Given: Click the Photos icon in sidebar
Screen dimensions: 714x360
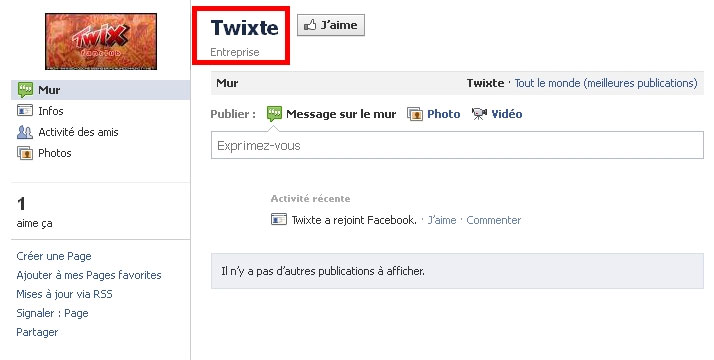Looking at the screenshot, I should [x=25, y=153].
